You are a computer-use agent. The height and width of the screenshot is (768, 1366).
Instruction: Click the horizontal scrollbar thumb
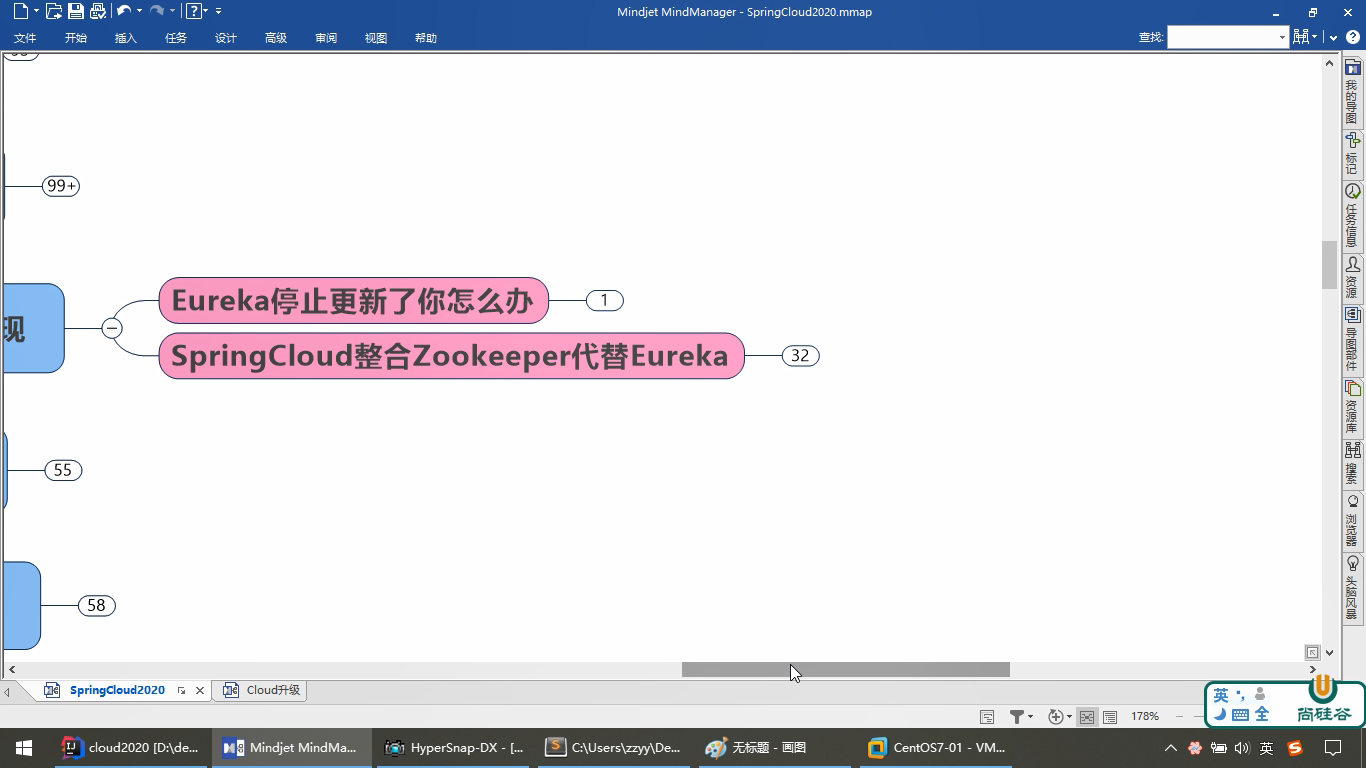[x=846, y=669]
